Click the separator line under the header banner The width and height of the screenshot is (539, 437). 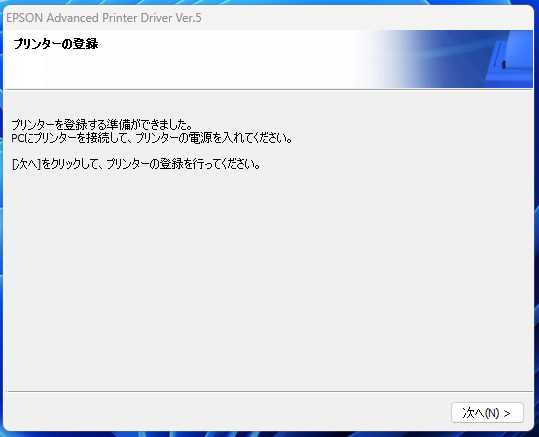[x=269, y=89]
